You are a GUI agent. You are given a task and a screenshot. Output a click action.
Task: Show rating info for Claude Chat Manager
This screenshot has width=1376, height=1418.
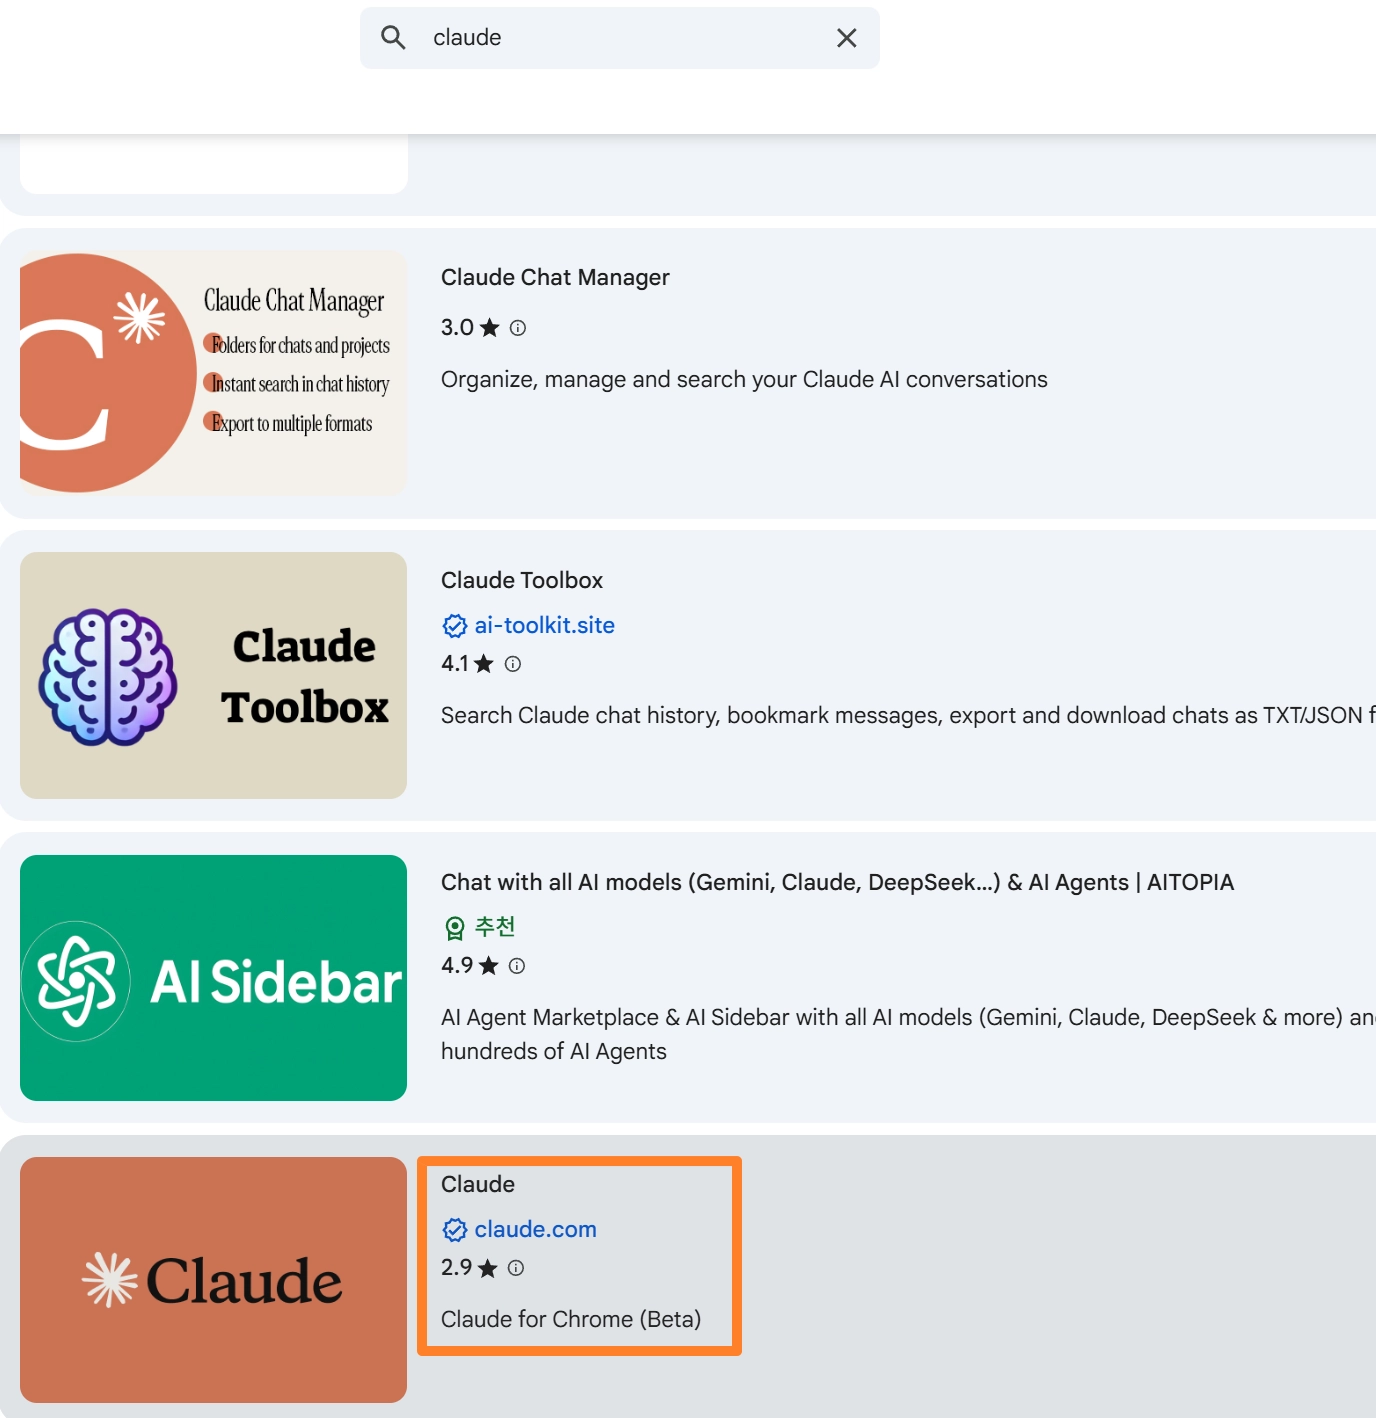click(x=517, y=328)
